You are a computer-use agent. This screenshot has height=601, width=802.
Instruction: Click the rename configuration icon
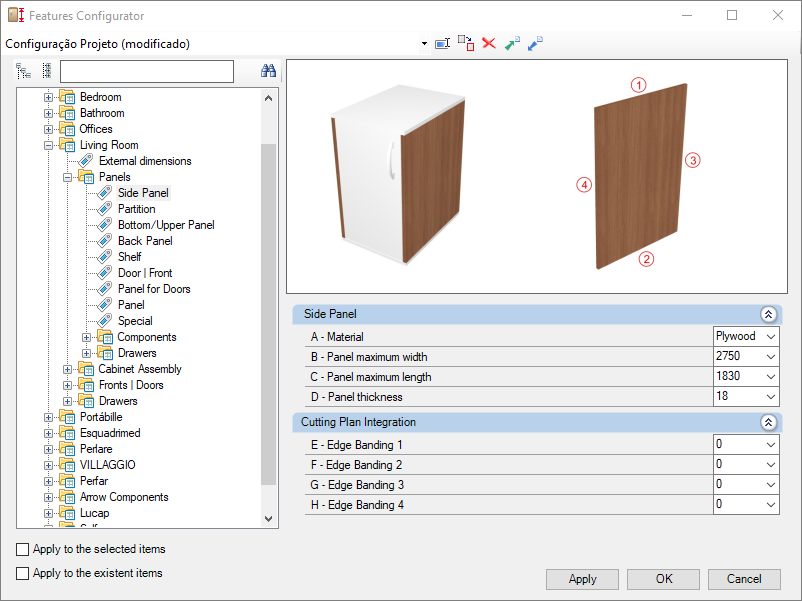coord(442,44)
